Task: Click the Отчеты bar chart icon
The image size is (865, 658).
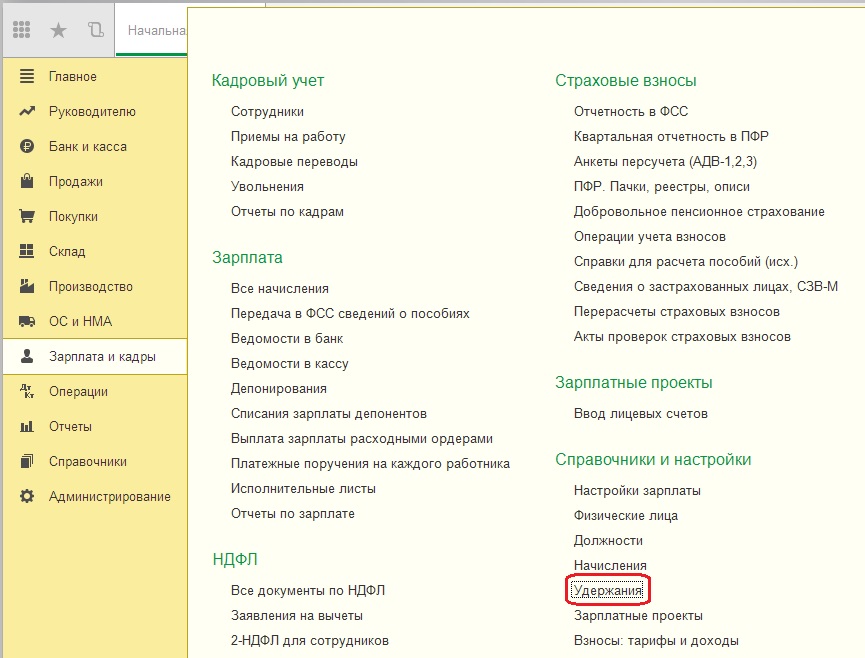Action: 26,426
